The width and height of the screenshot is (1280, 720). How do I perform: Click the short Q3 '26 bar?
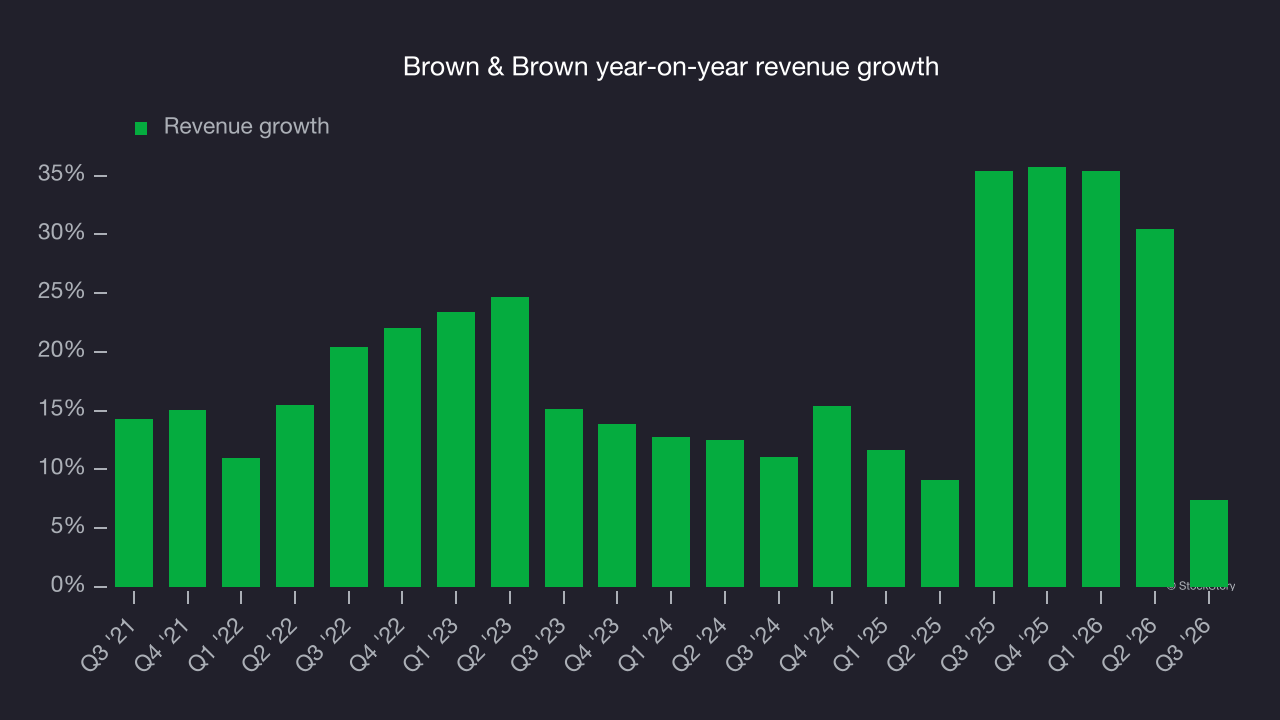pos(1209,543)
